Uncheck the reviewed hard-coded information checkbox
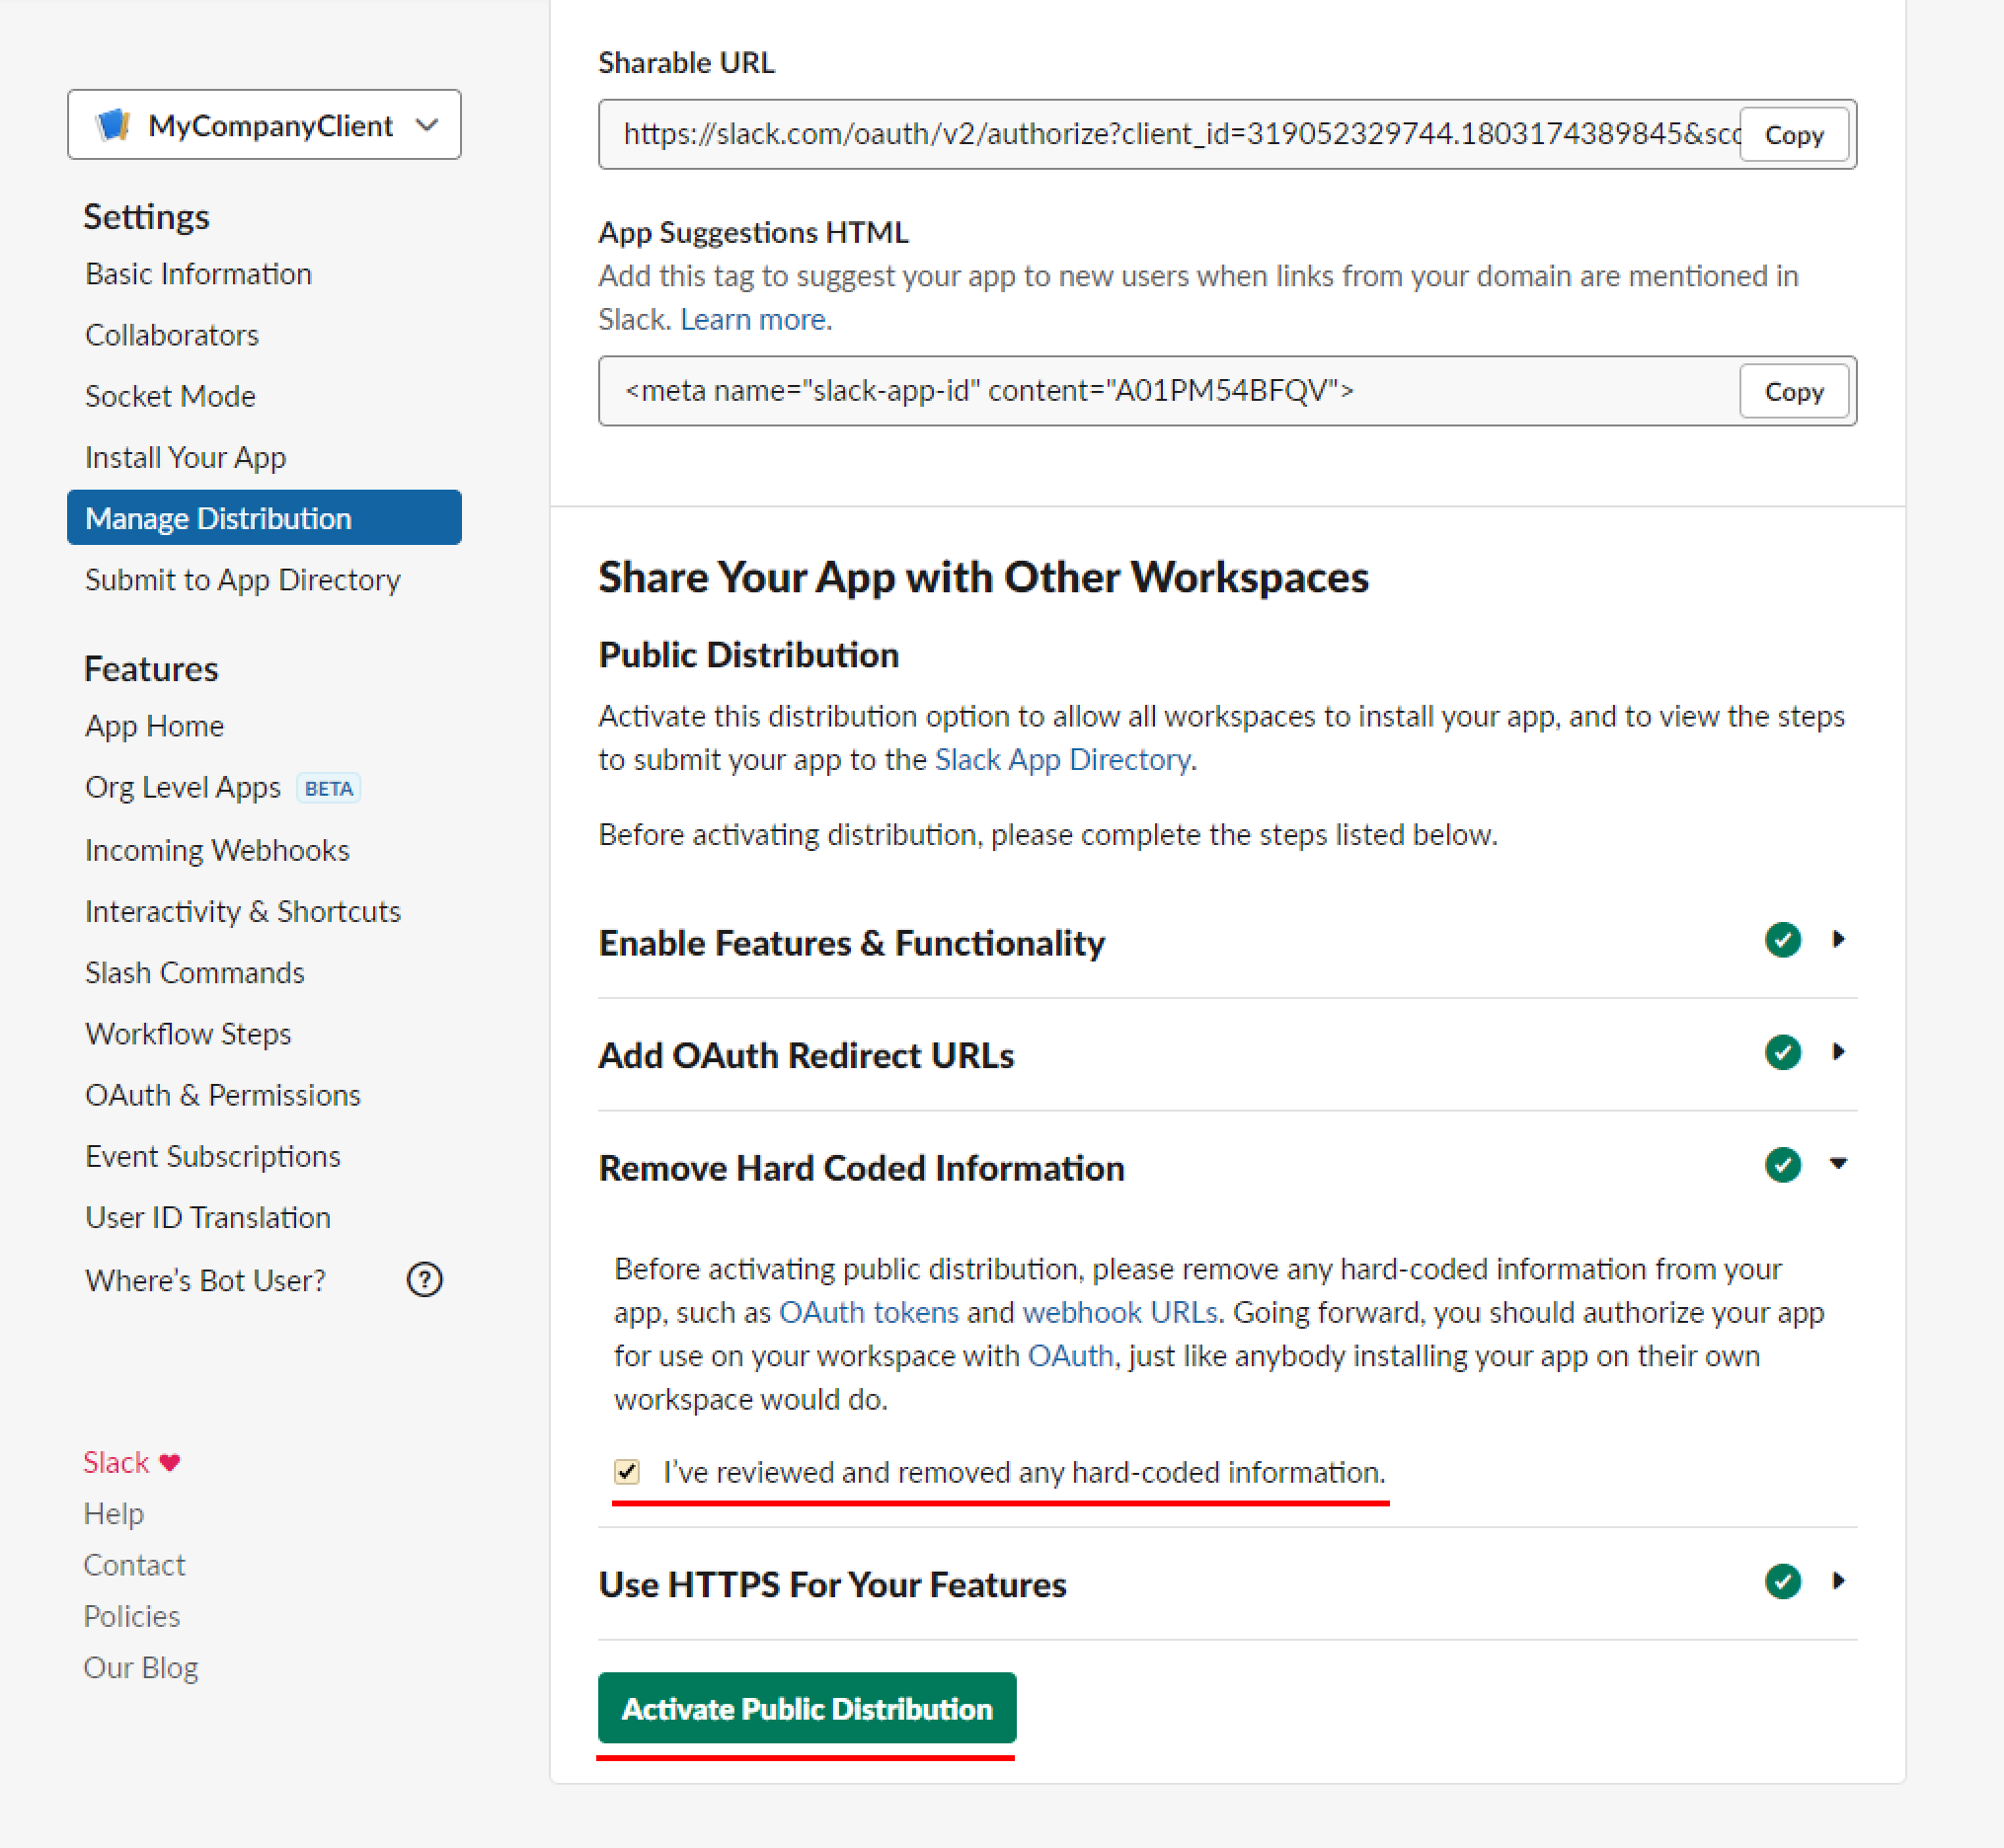The height and width of the screenshot is (1848, 2004). (x=627, y=1471)
